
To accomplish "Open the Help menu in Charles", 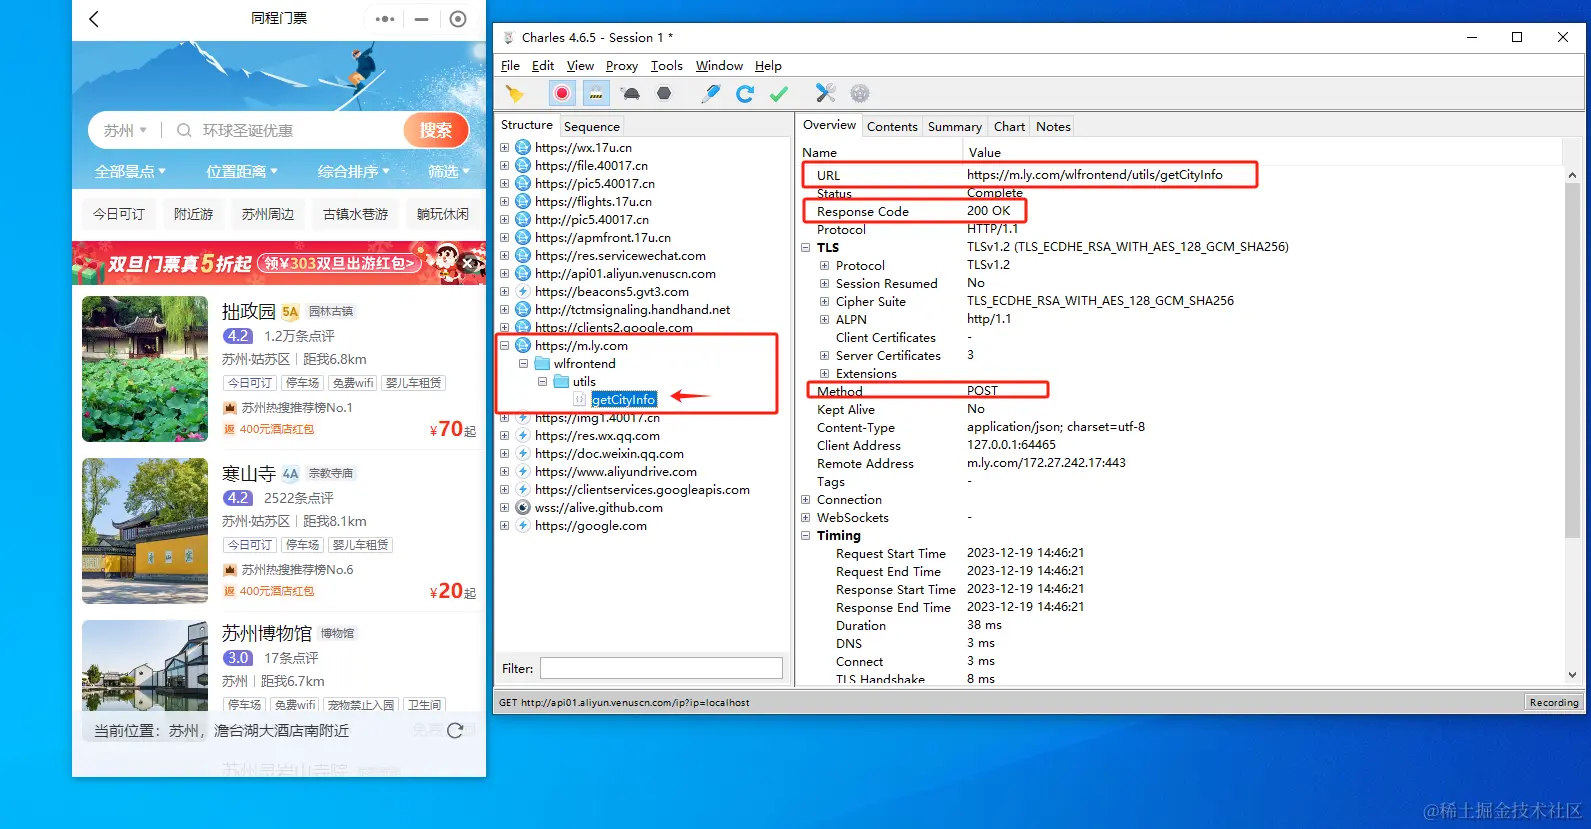I will [x=768, y=66].
